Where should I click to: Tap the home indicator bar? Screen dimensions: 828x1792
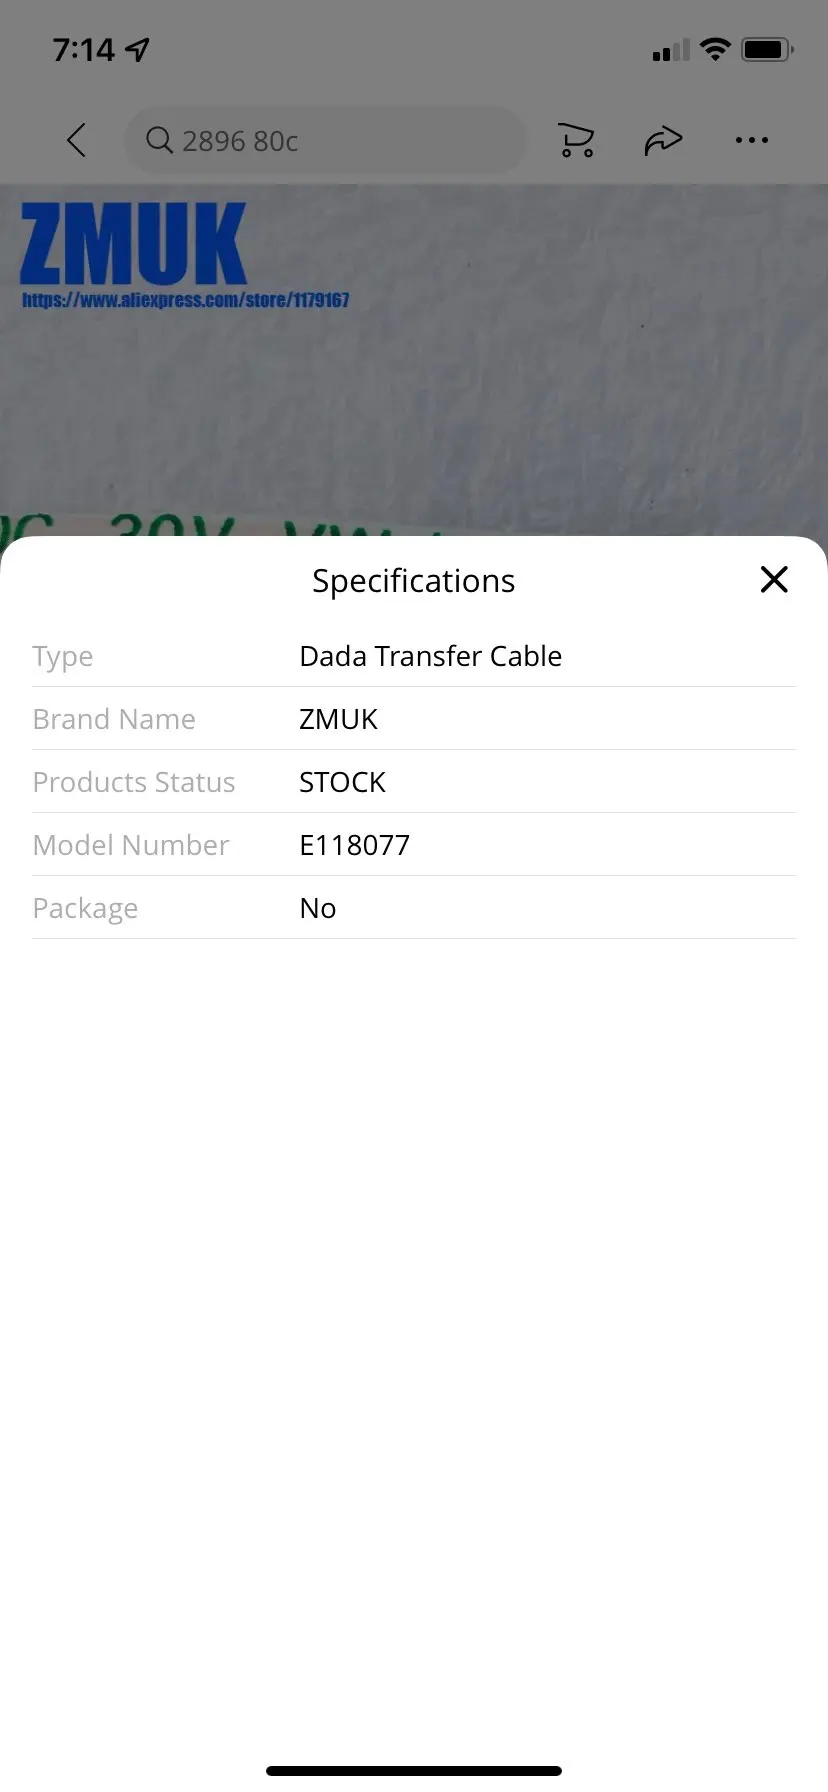[x=414, y=1770]
